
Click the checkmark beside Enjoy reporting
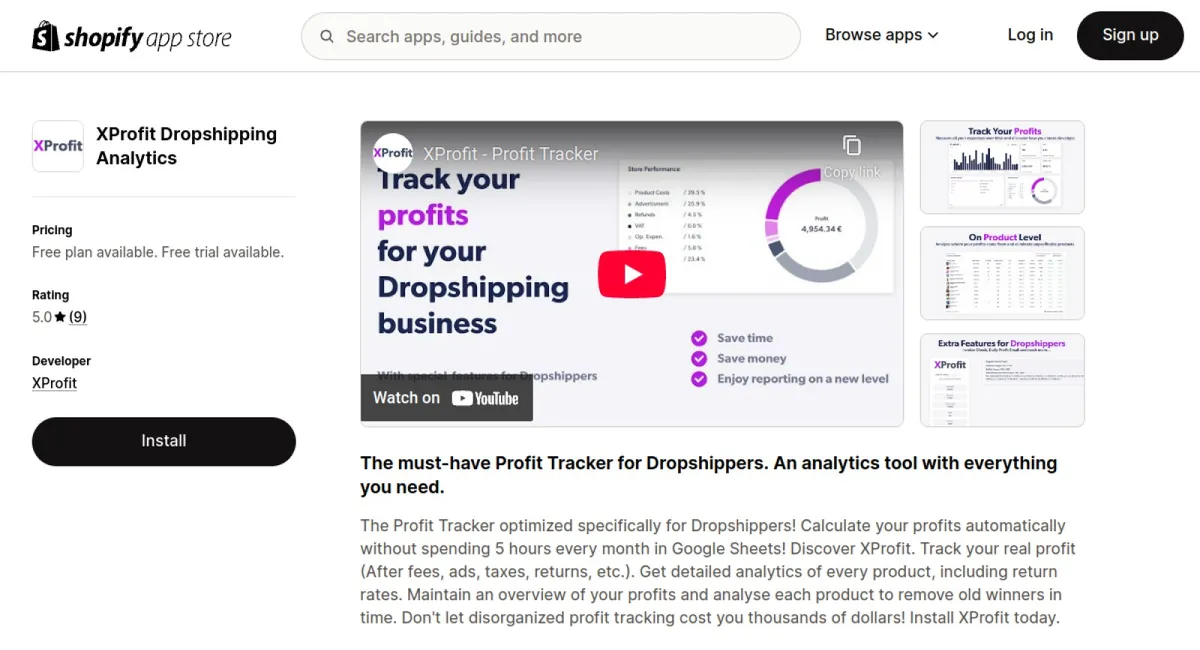(699, 379)
